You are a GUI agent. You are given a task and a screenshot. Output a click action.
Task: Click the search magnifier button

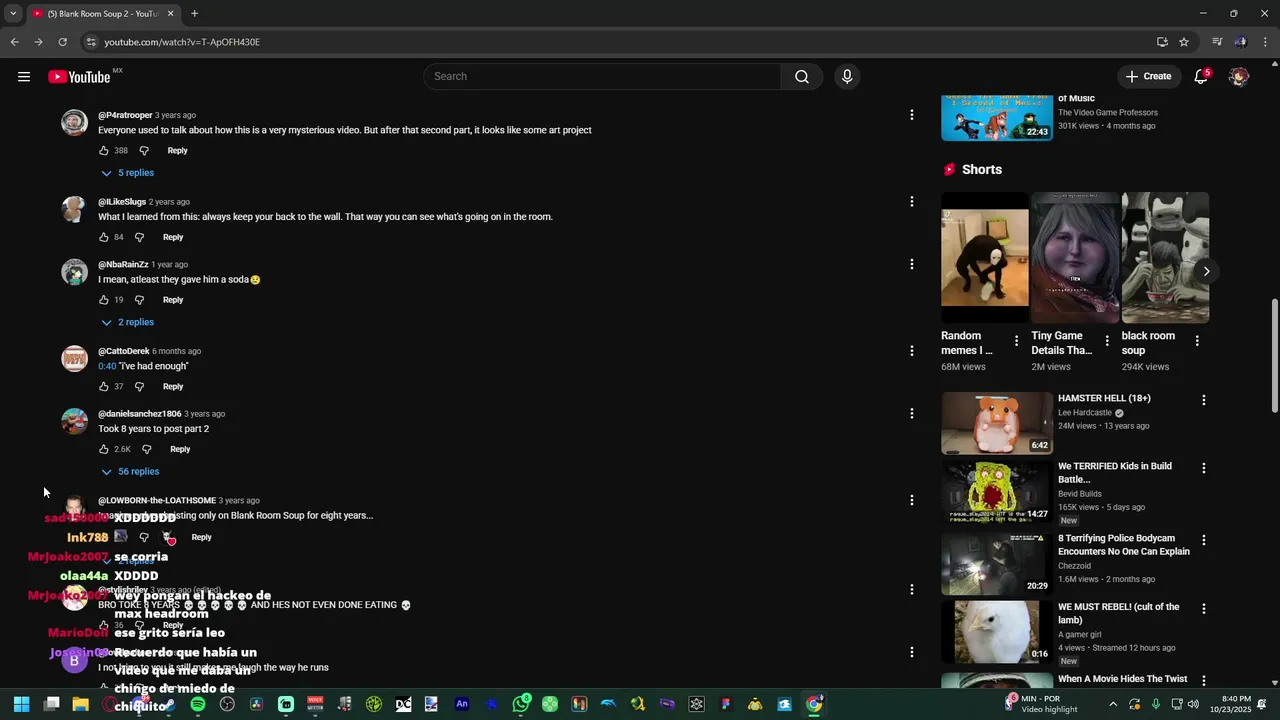coord(802,77)
